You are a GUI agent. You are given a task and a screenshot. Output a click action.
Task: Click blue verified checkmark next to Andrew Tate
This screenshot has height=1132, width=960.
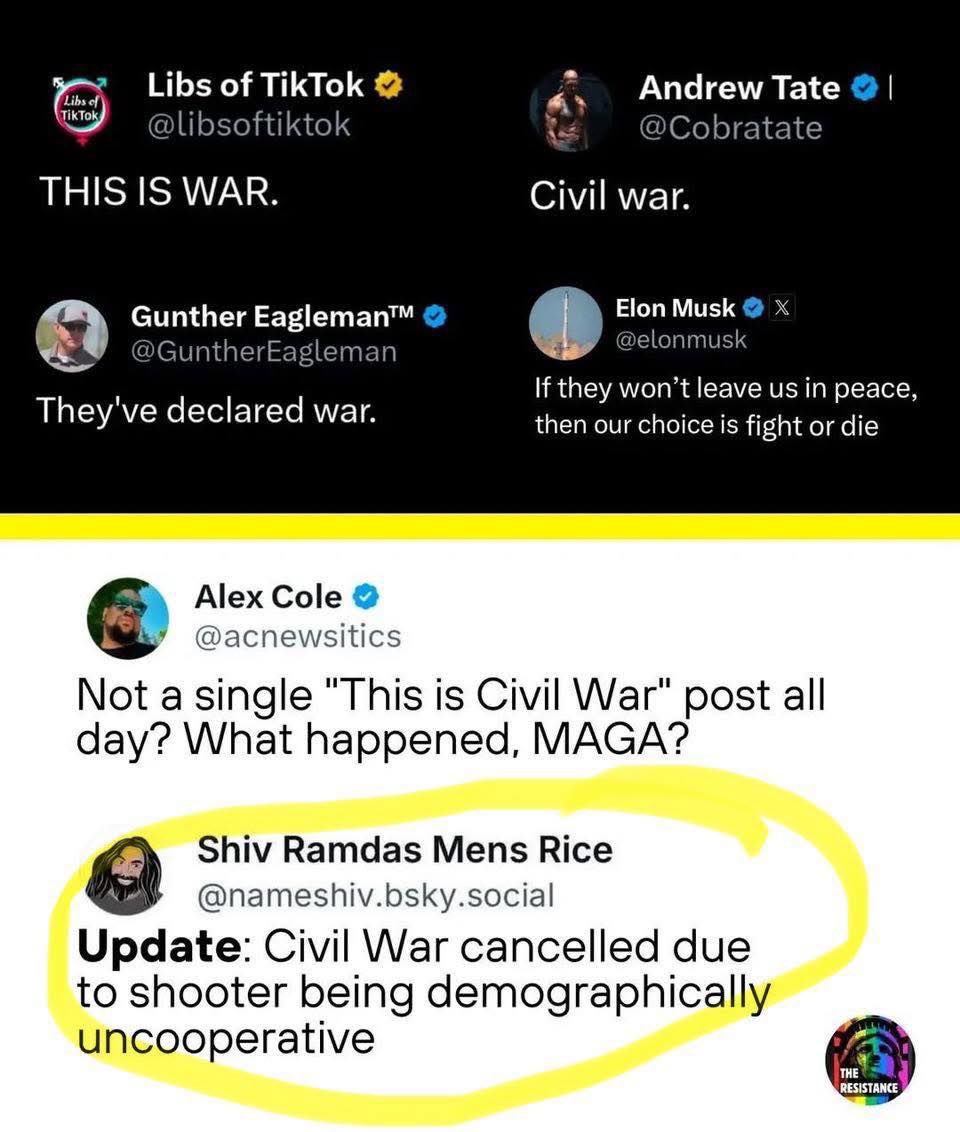pyautogui.click(x=863, y=89)
